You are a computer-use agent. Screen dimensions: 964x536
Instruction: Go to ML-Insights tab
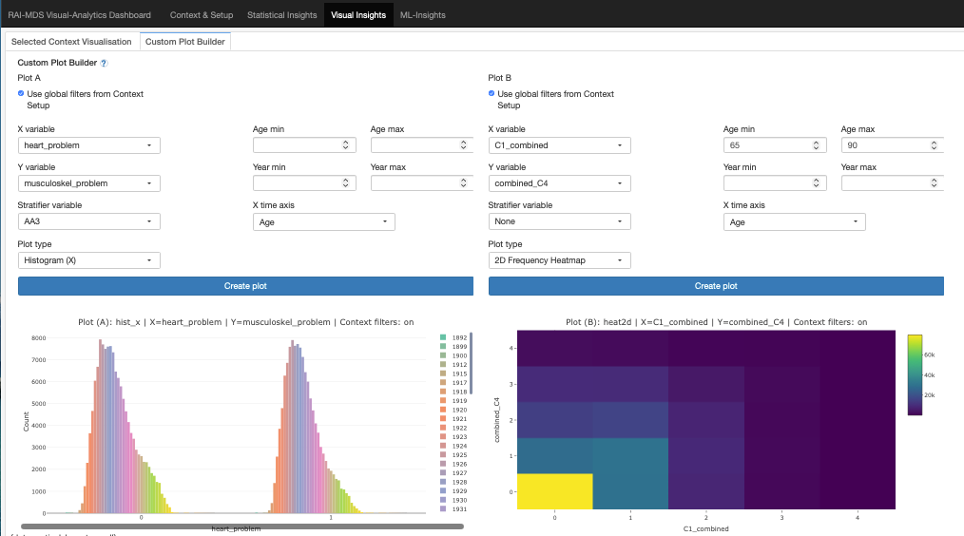coord(423,15)
